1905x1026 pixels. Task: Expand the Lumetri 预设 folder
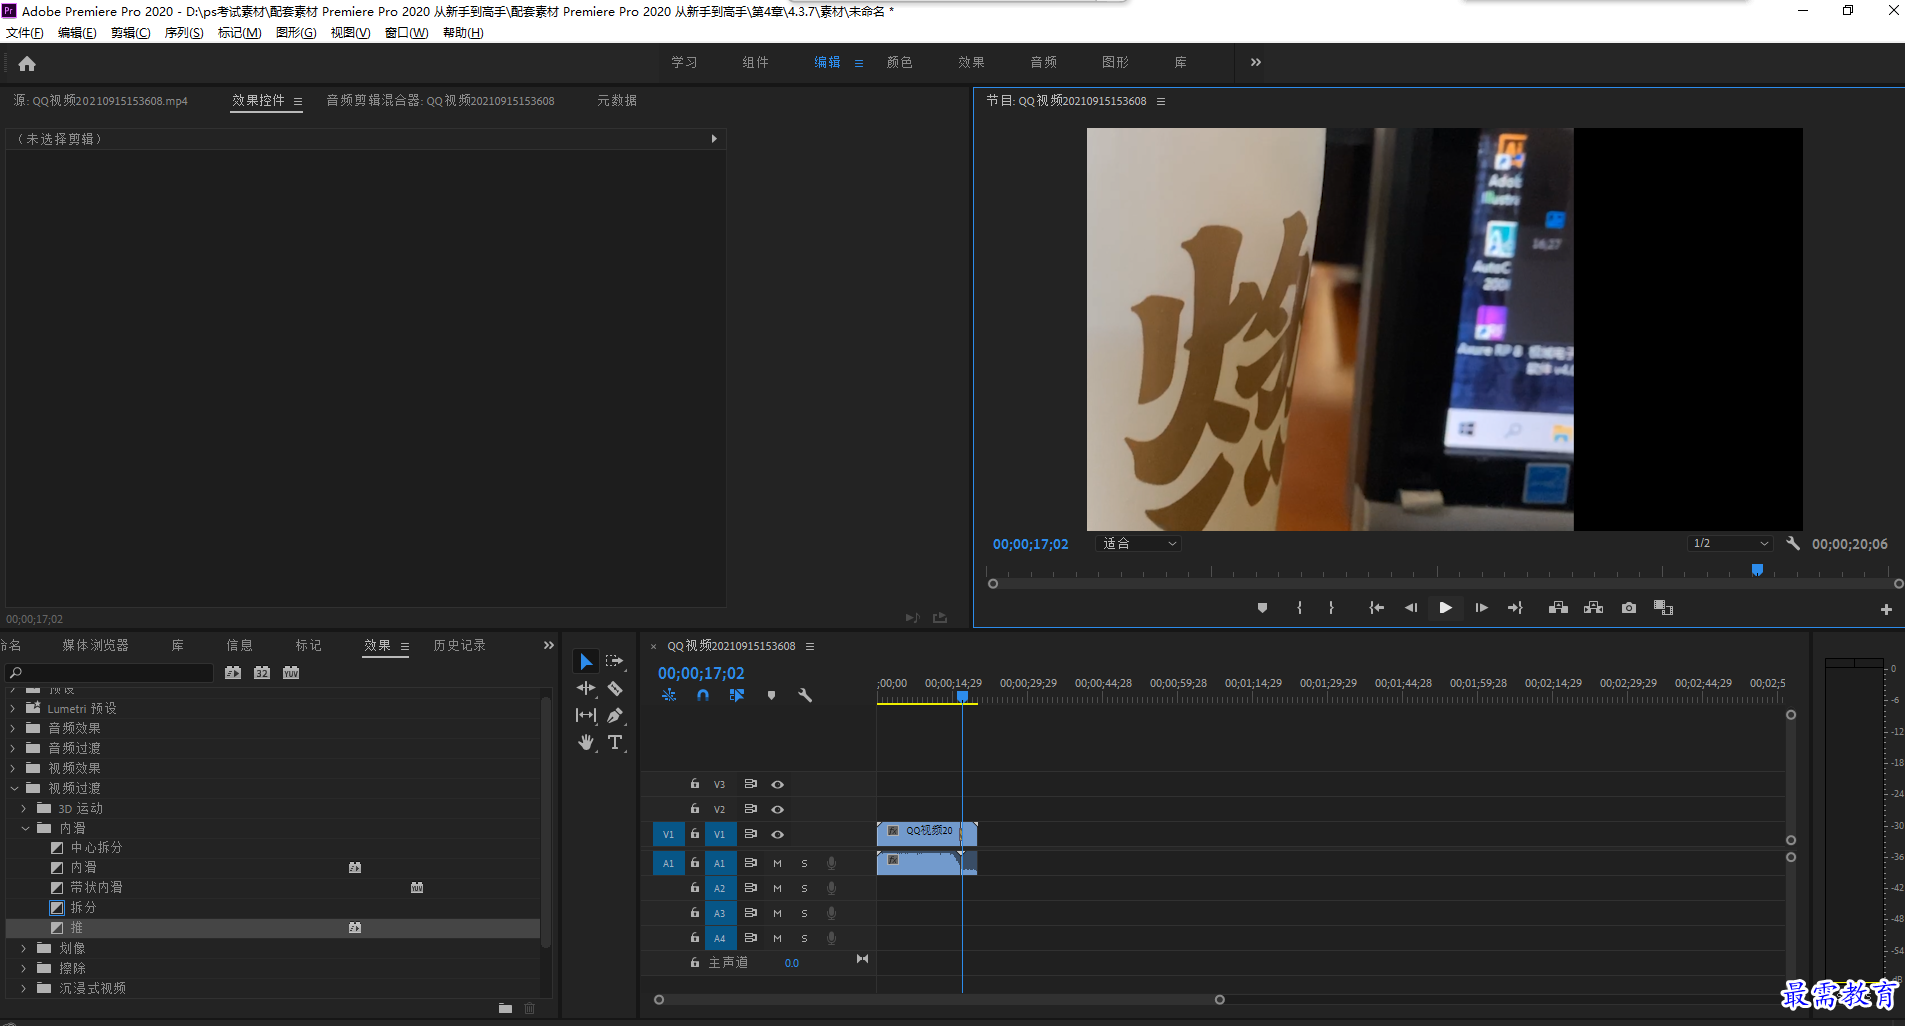[12, 708]
